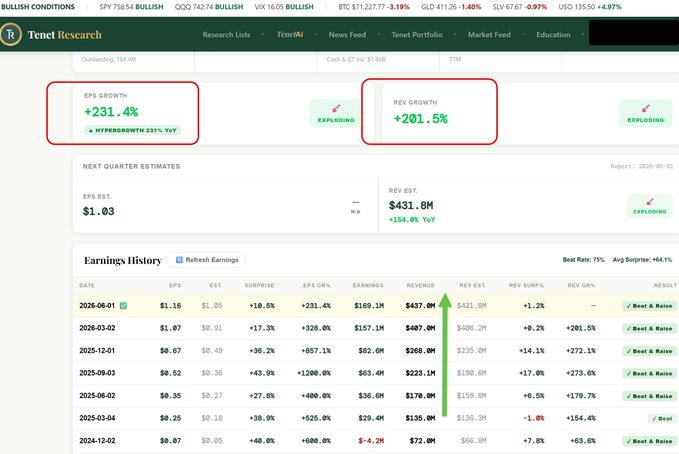Click the SLV 67.67 ticker entry
679x454 pixels.
pyautogui.click(x=520, y=7)
